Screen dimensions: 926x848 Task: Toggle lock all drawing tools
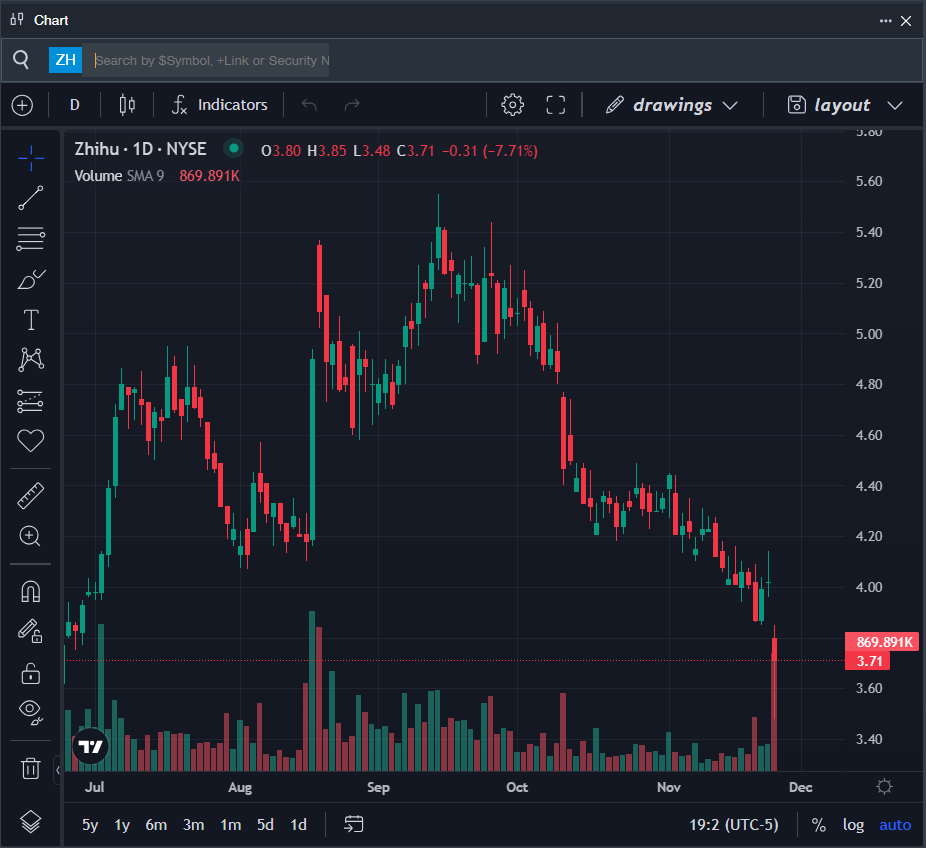coord(31,672)
